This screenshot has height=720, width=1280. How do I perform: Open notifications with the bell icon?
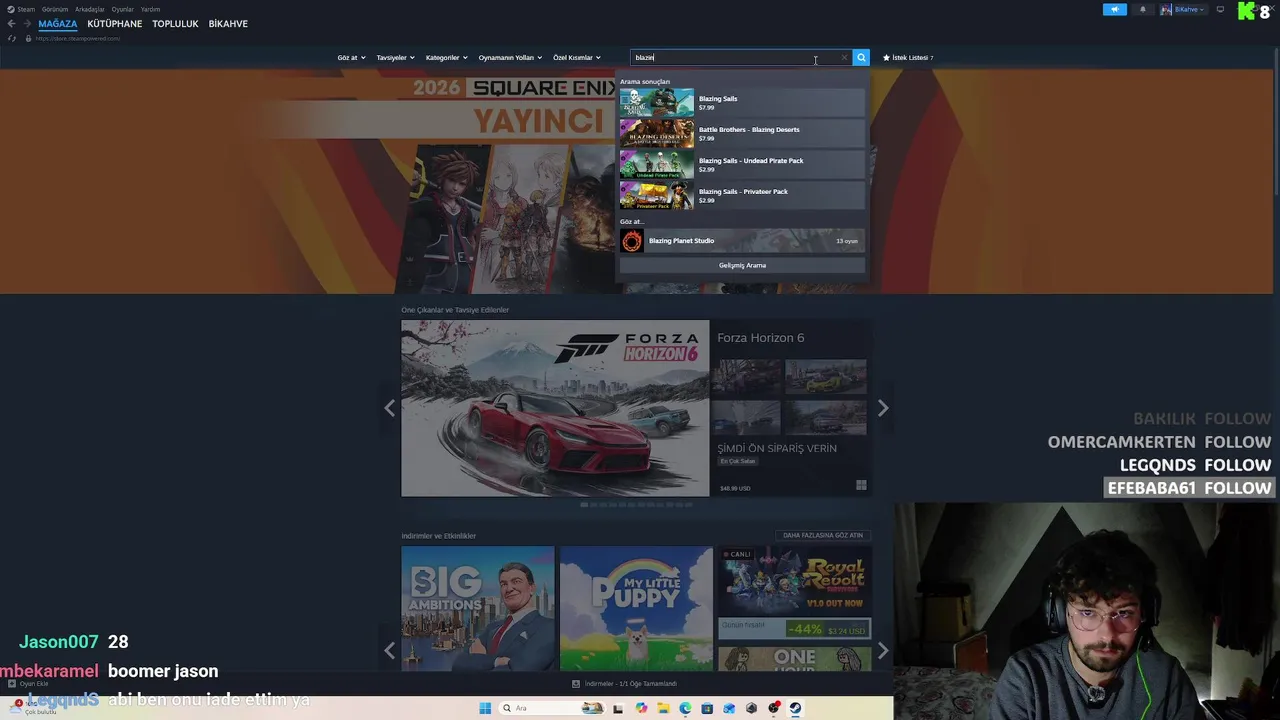pyautogui.click(x=1143, y=9)
